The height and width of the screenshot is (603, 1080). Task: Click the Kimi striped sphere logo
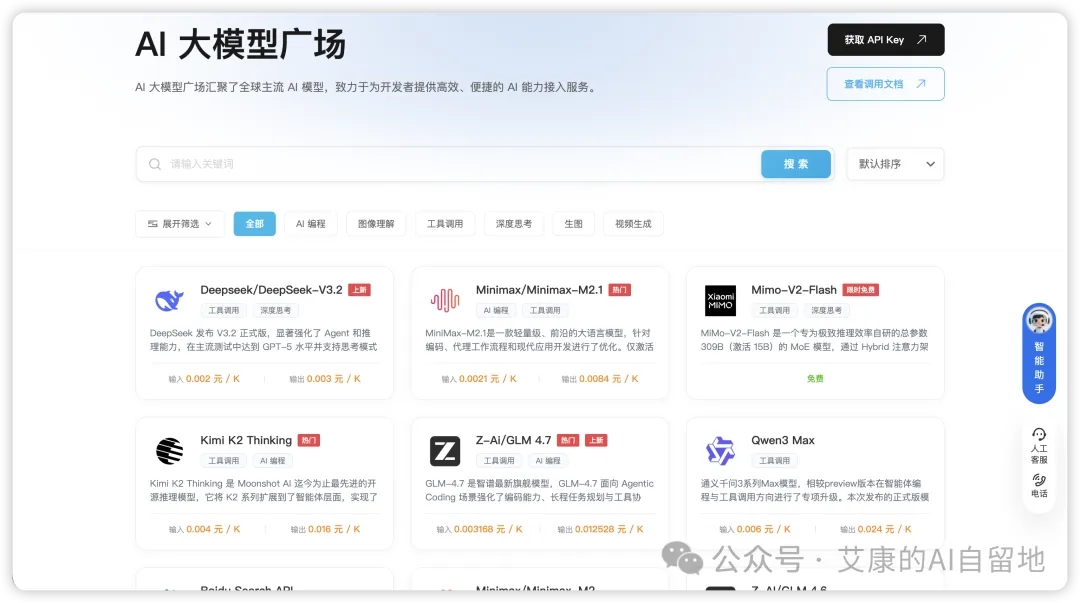coord(169,451)
